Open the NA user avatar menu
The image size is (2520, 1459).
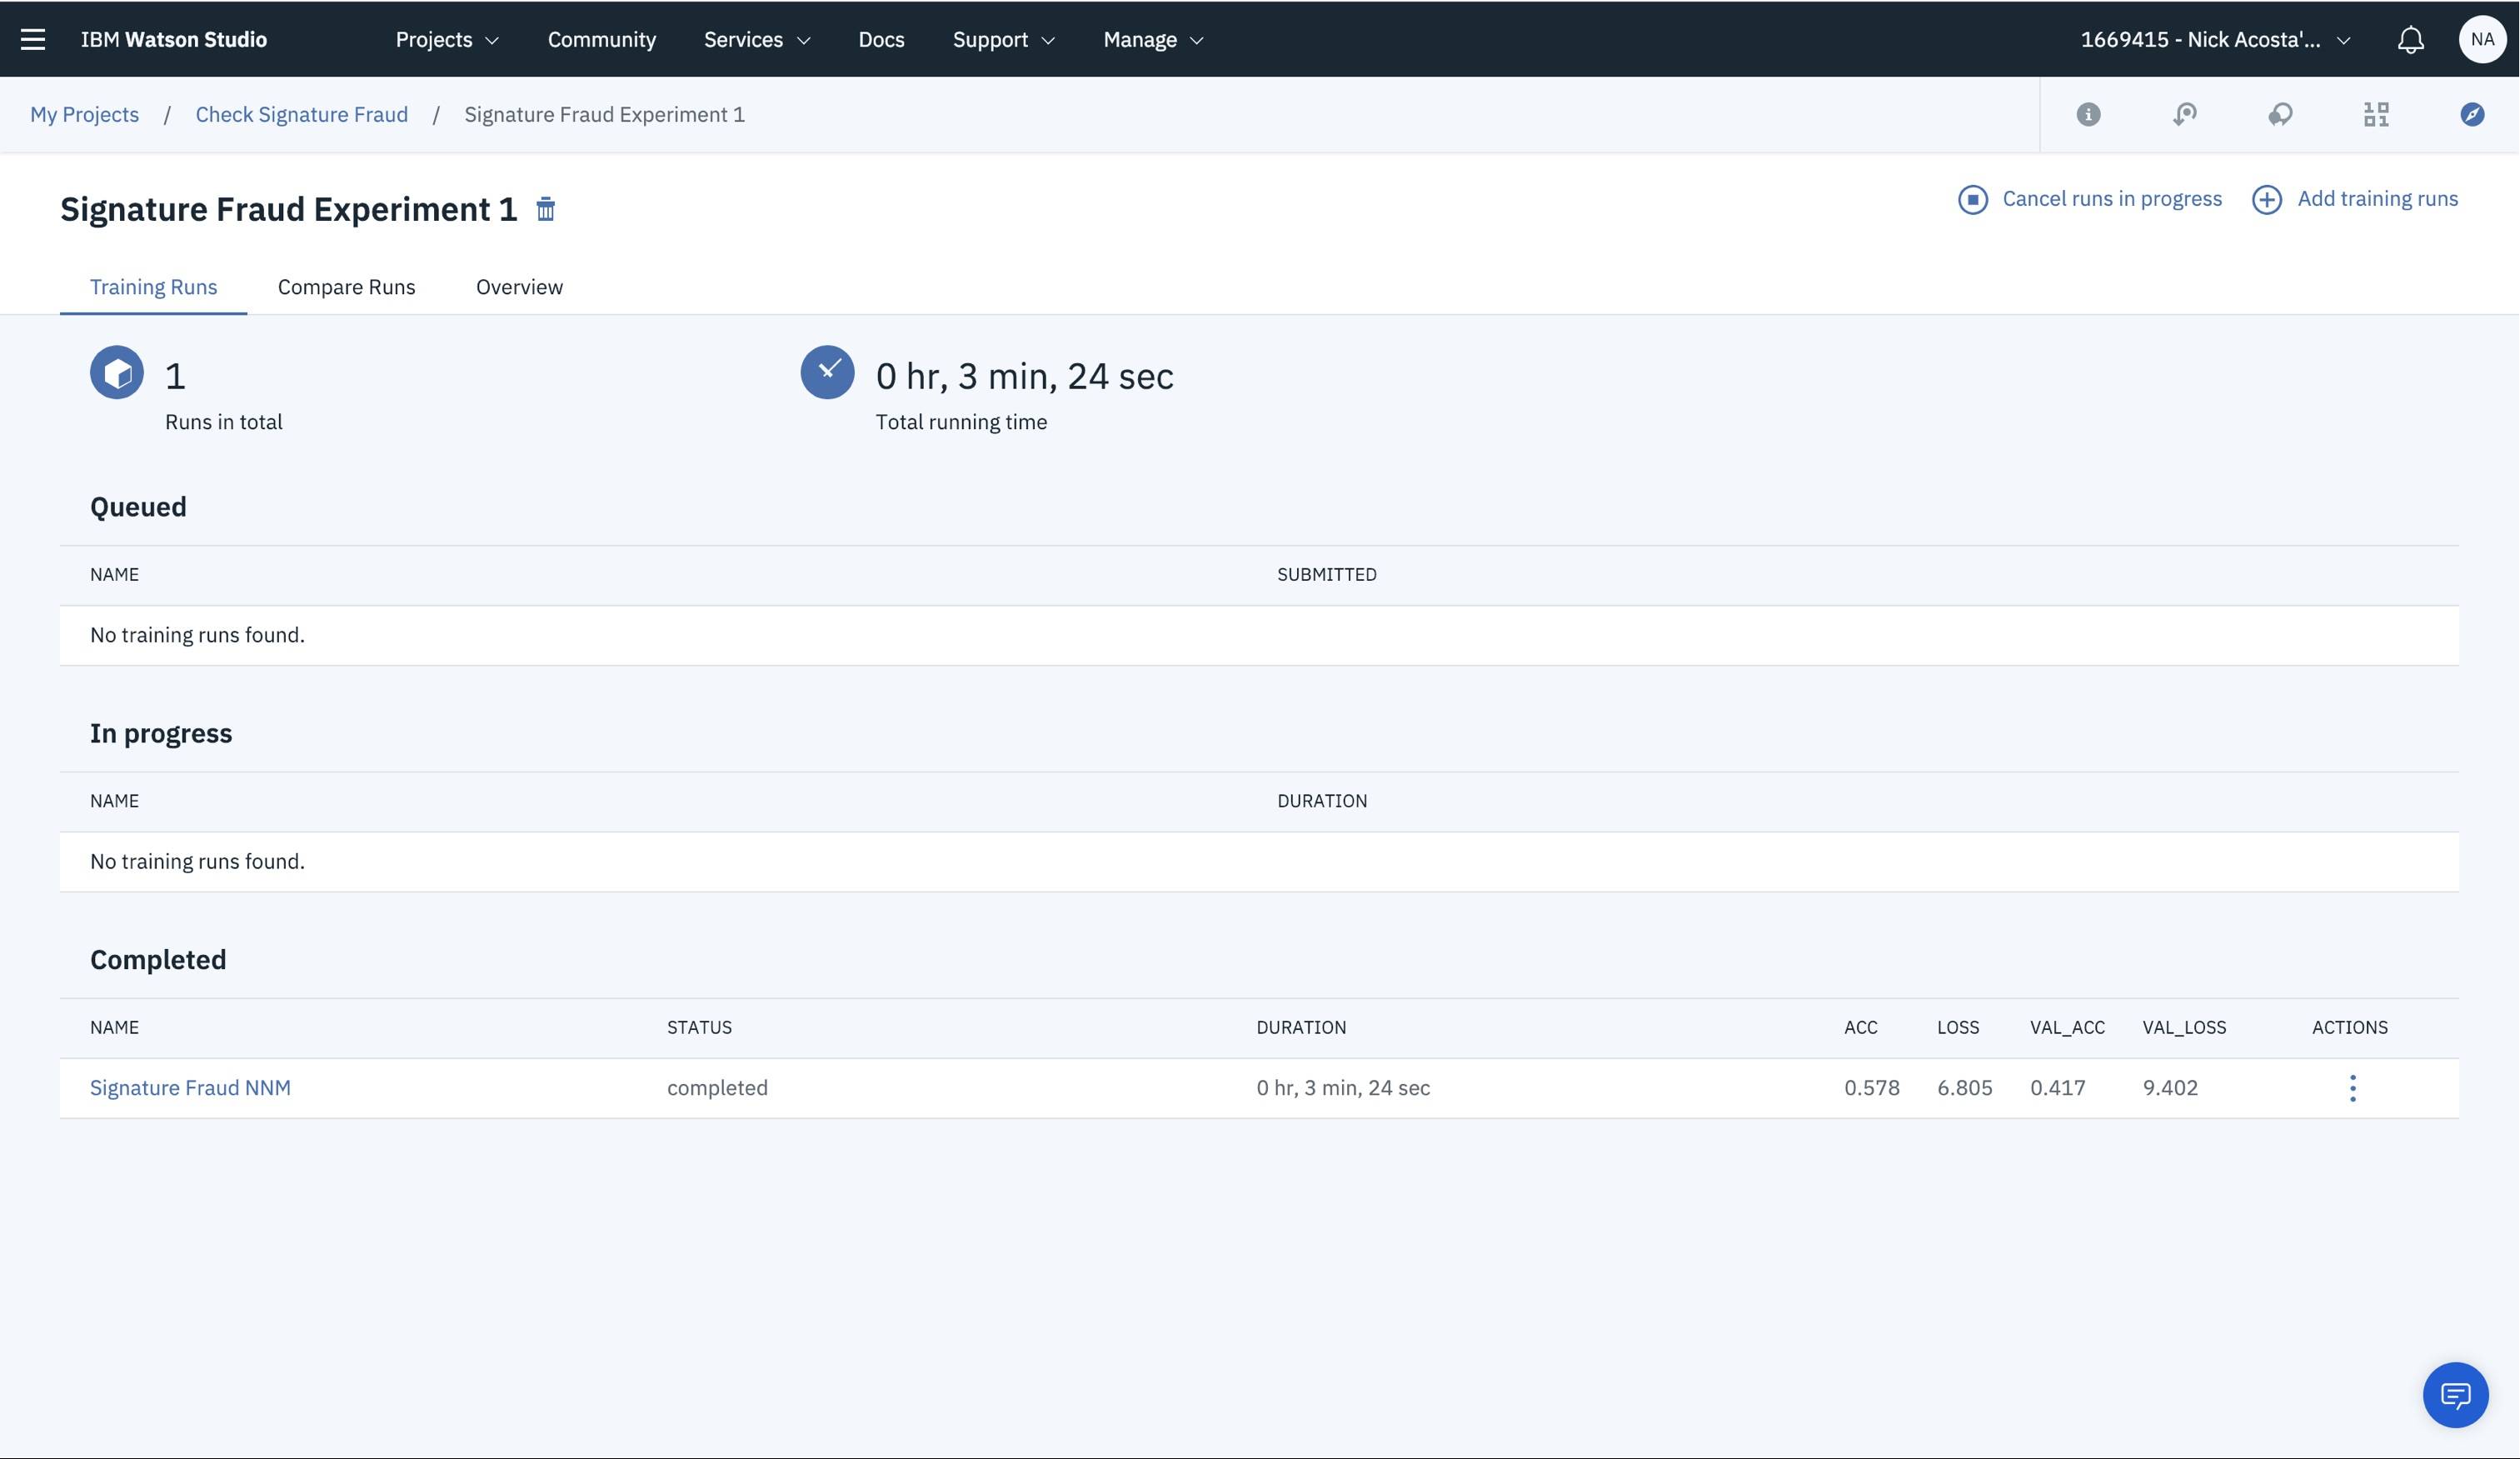point(2482,39)
